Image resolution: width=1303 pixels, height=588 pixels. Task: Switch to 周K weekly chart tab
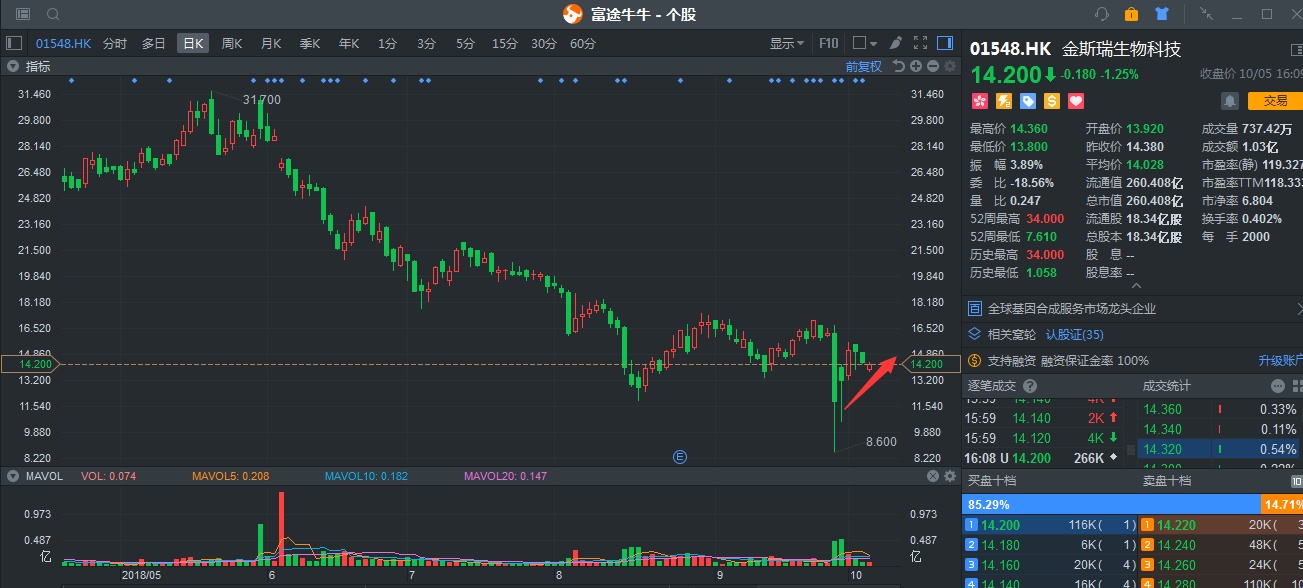(232, 43)
